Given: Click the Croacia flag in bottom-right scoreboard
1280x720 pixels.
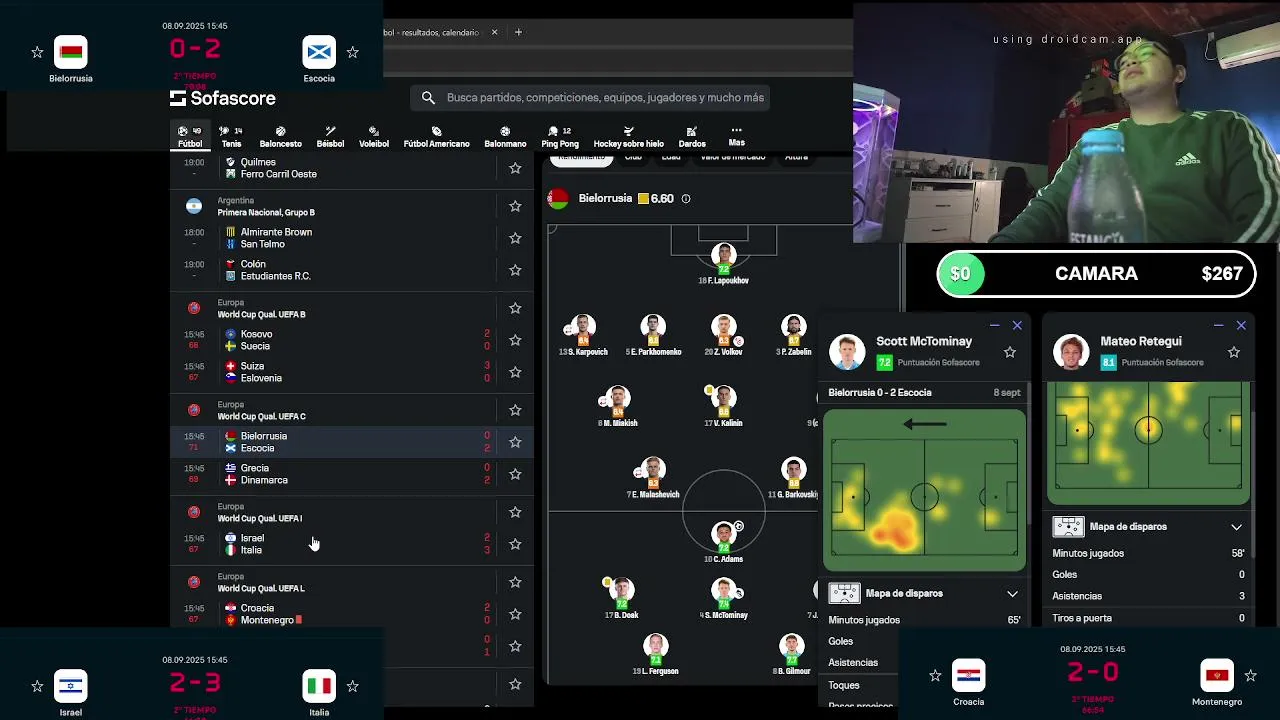Looking at the screenshot, I should tap(968, 676).
